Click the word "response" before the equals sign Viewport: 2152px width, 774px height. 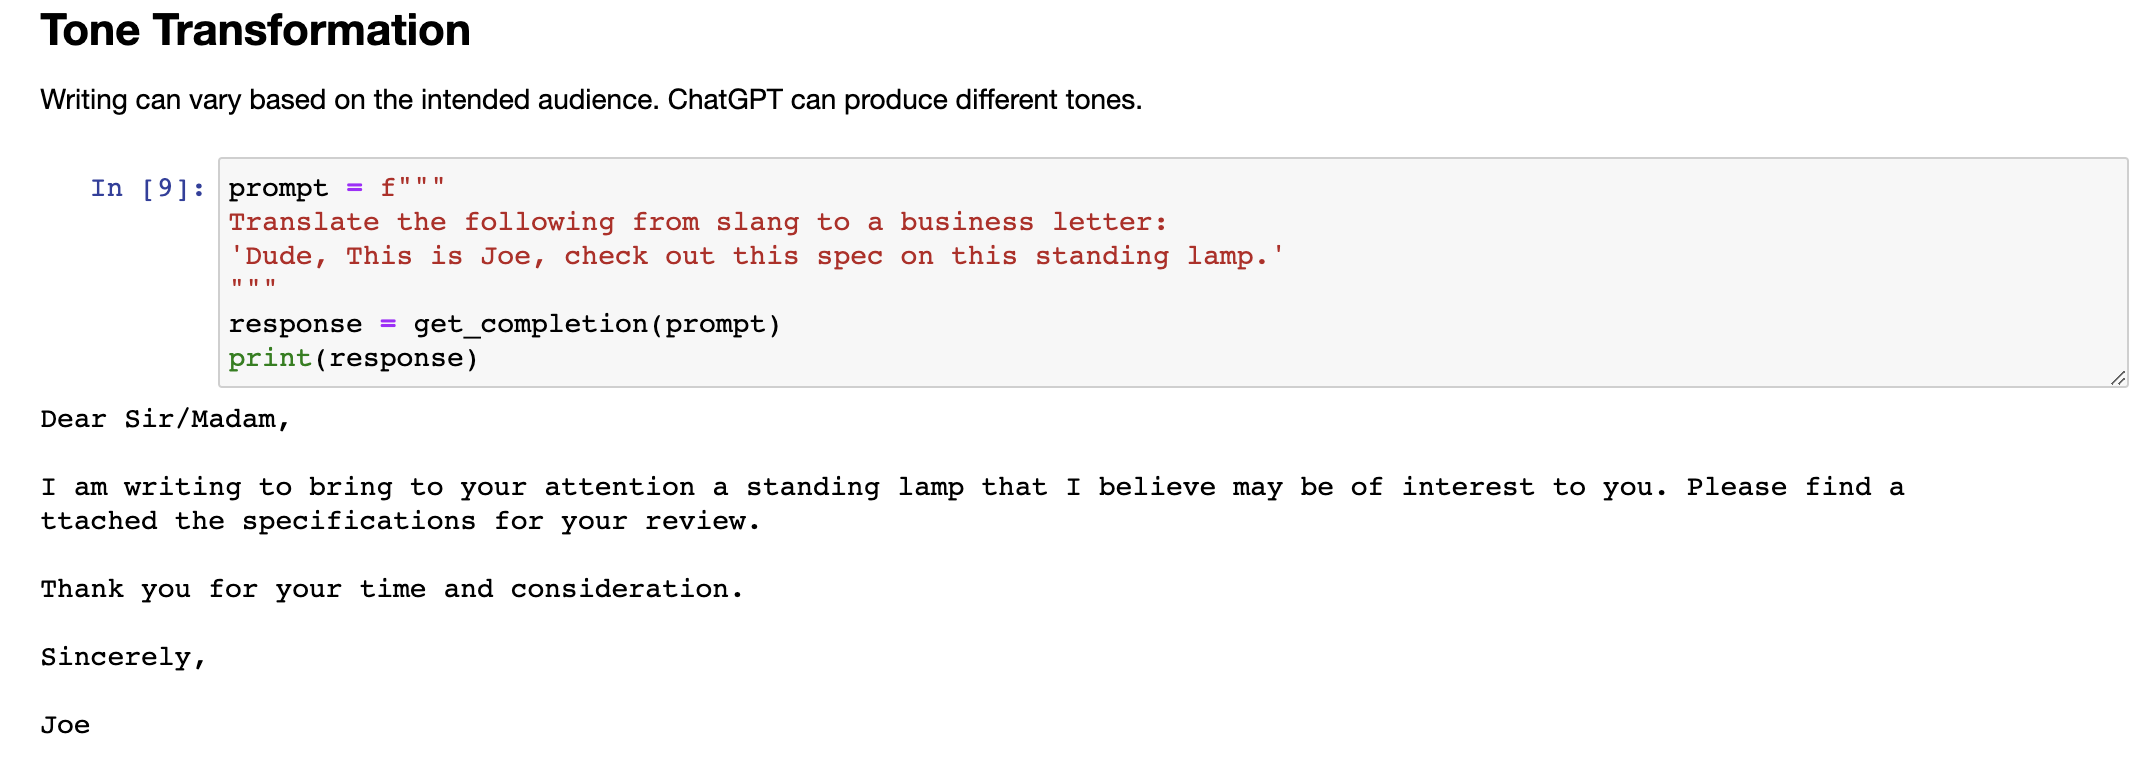pos(295,324)
